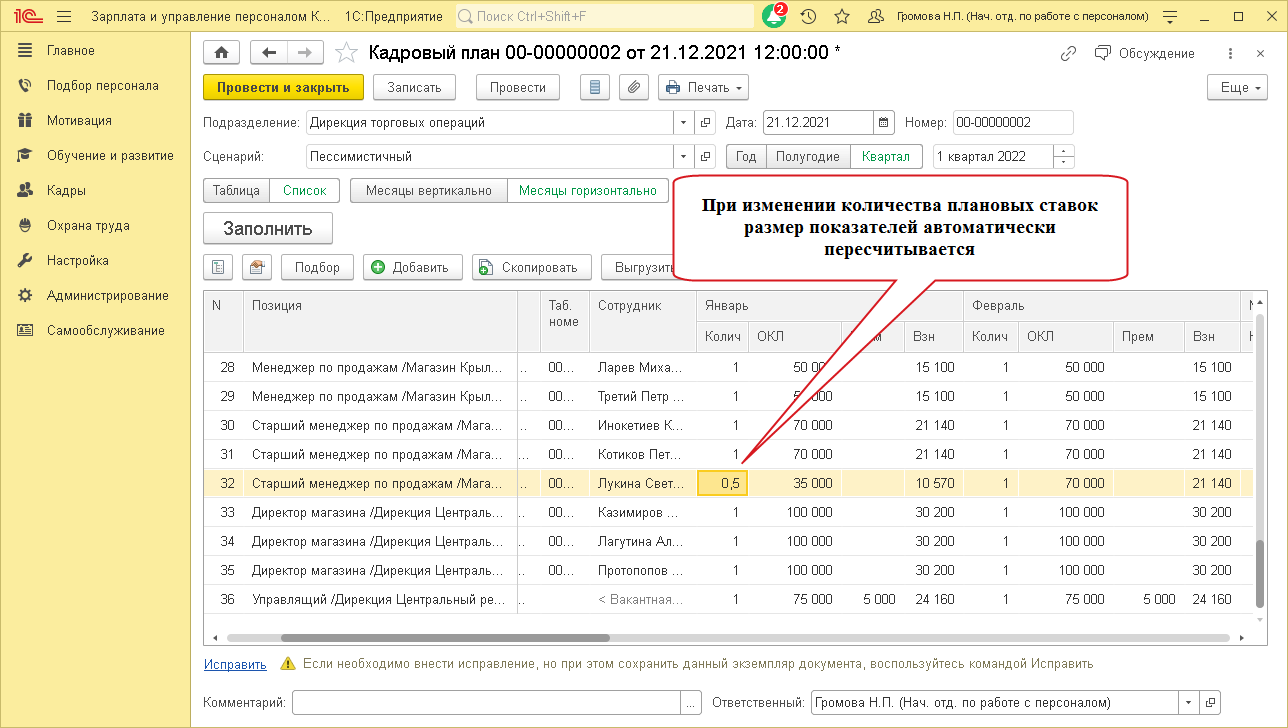Open the history clock icon
This screenshot has height=728, width=1288.
pyautogui.click(x=809, y=16)
